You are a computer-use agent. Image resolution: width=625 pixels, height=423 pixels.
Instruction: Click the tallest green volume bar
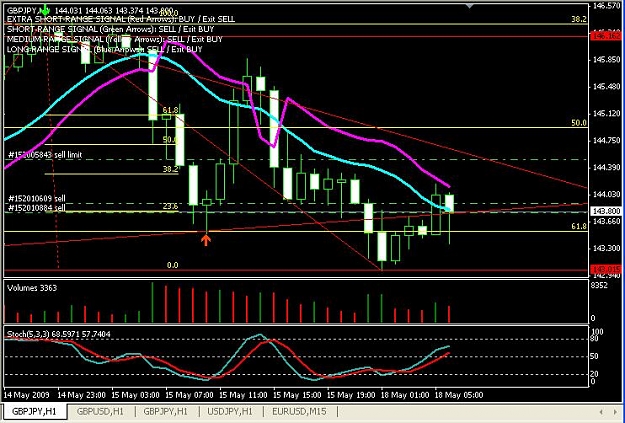152,302
